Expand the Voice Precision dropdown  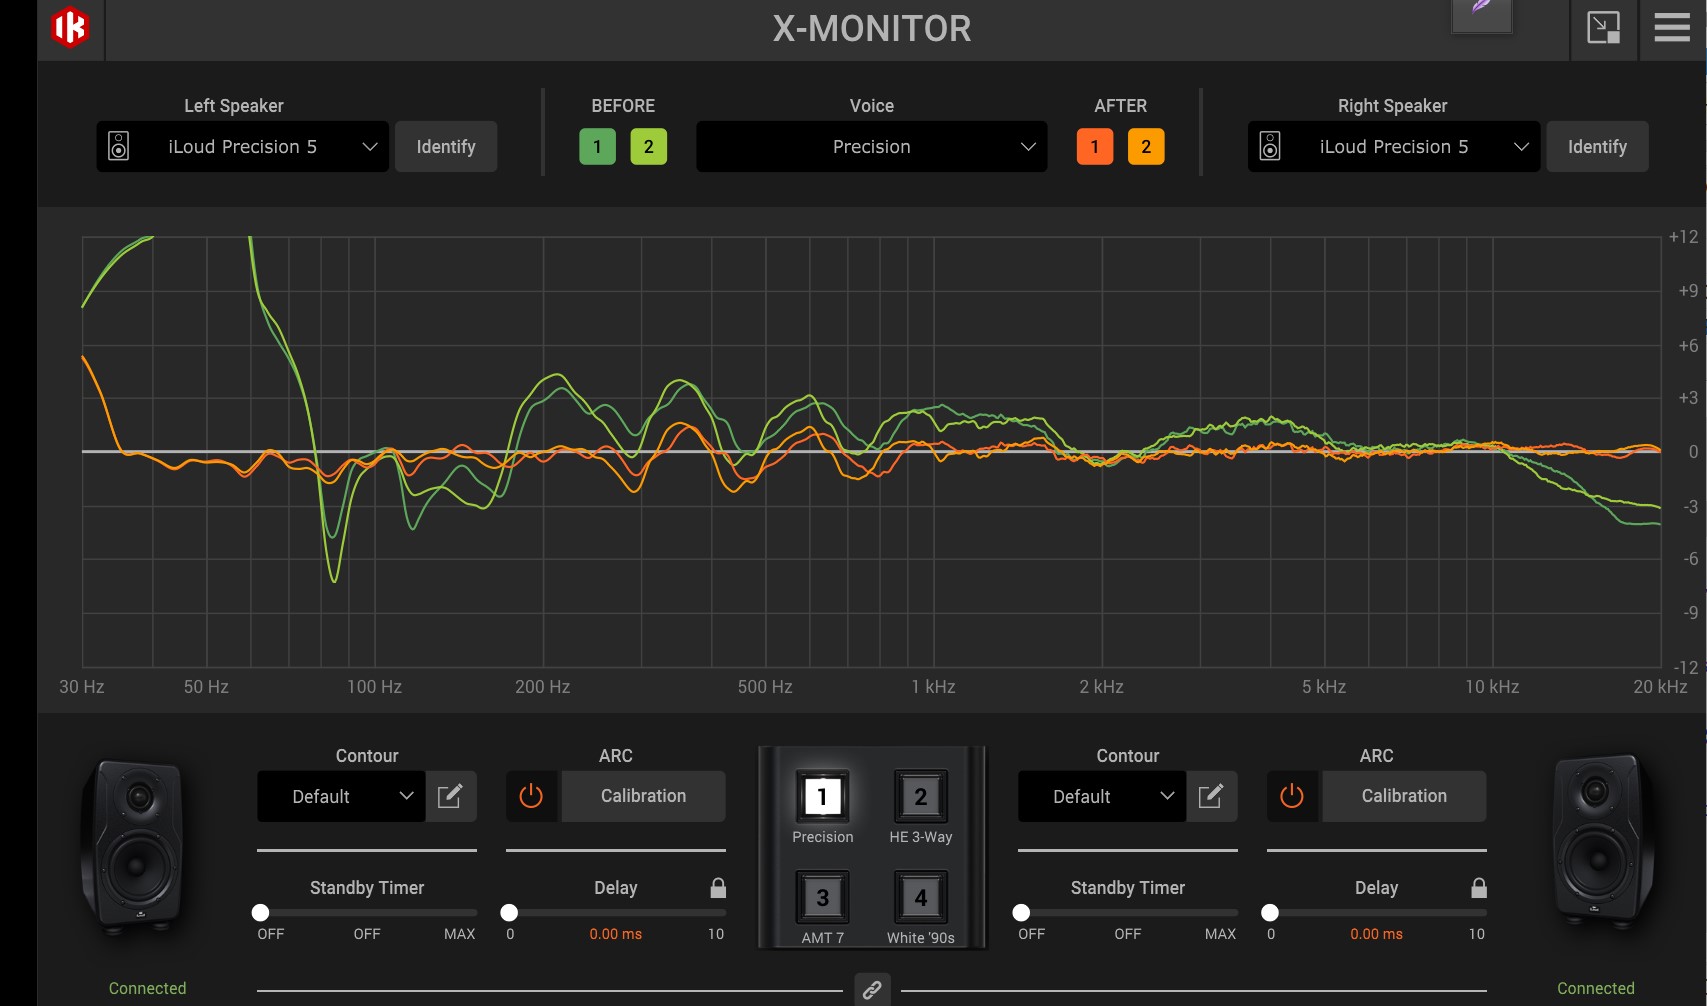(872, 147)
